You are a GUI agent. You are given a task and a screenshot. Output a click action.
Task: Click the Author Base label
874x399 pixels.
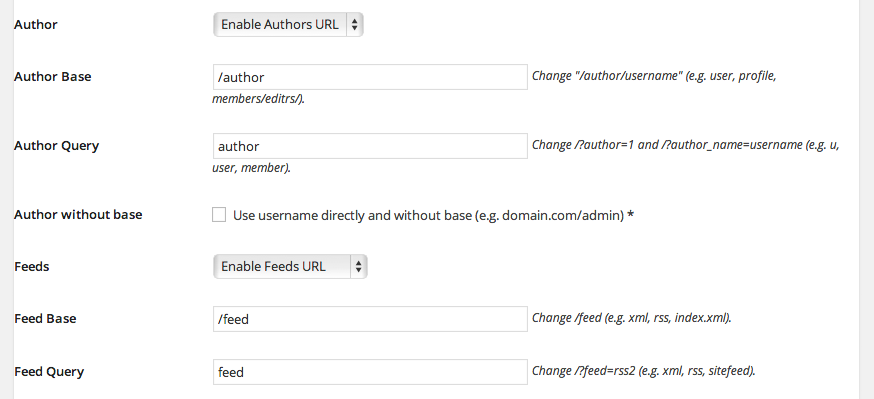[x=52, y=76]
